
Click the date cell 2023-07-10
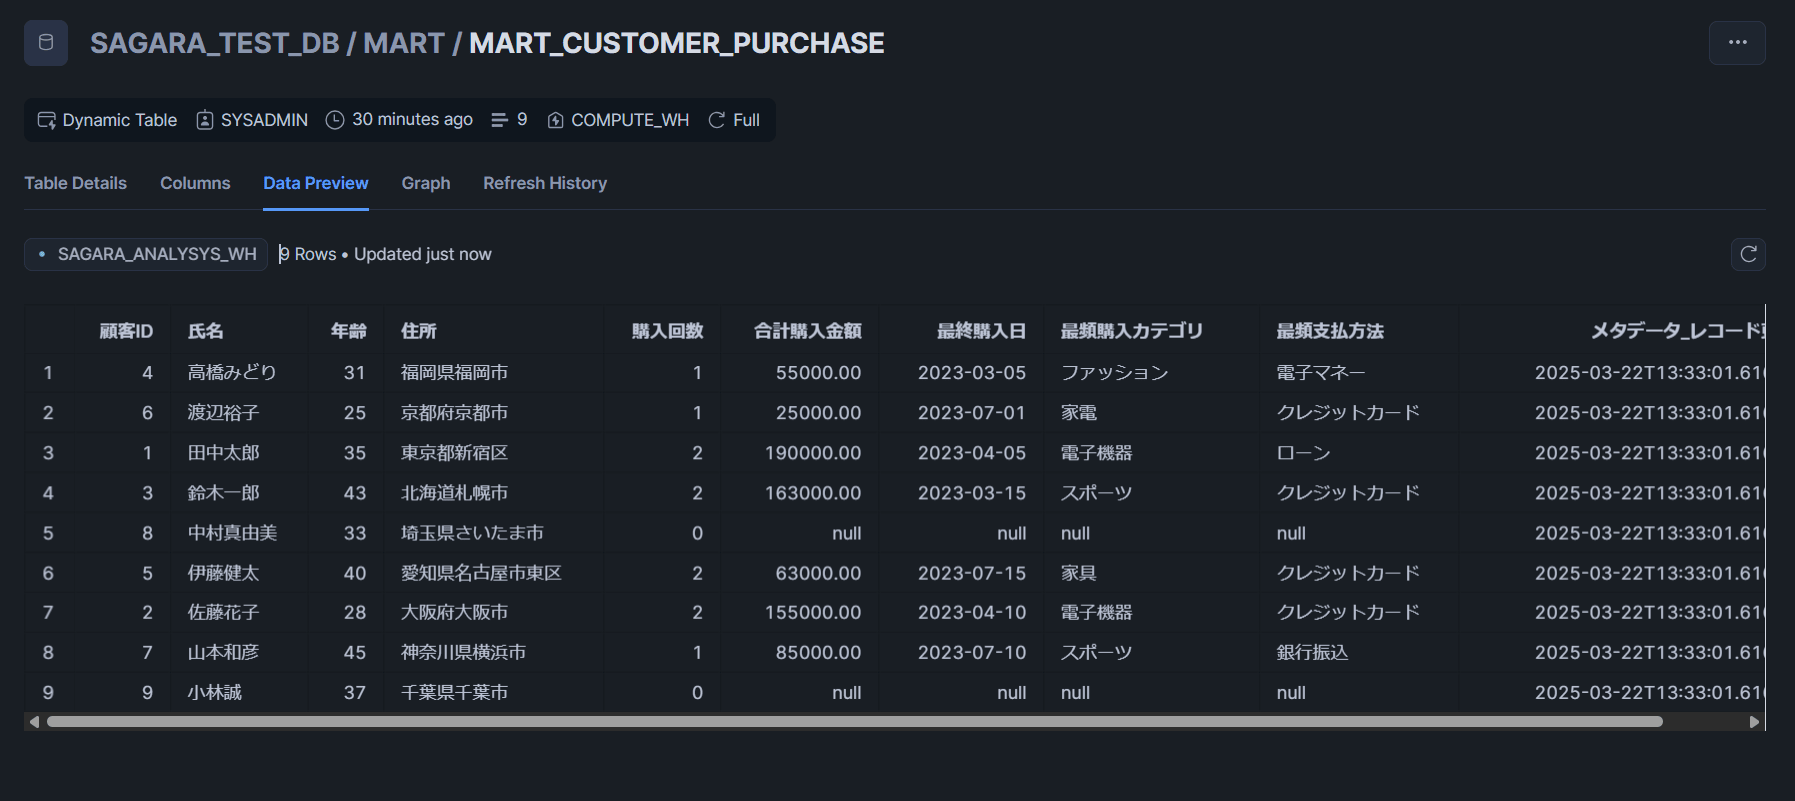coord(972,652)
